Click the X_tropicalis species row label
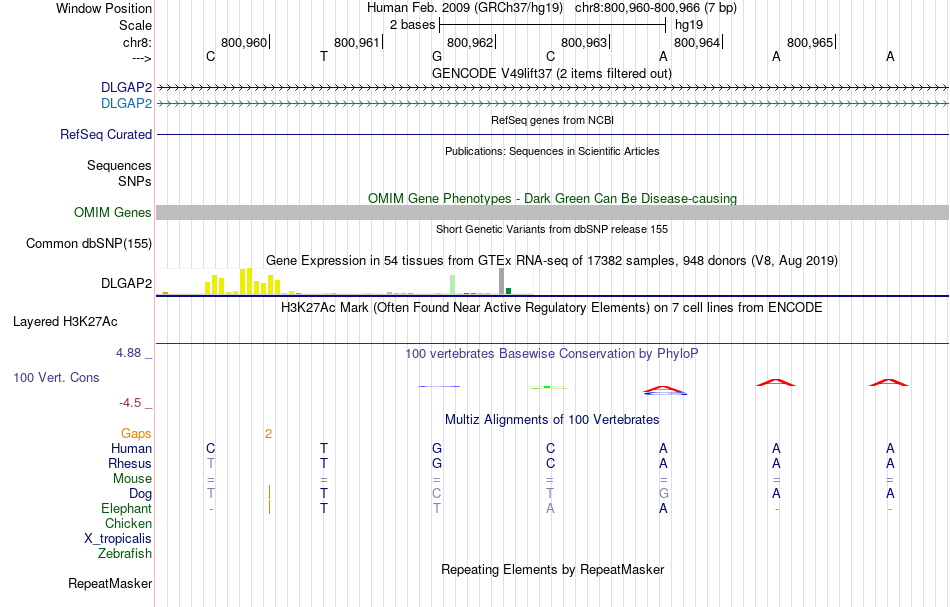The height and width of the screenshot is (607, 950). pos(118,539)
